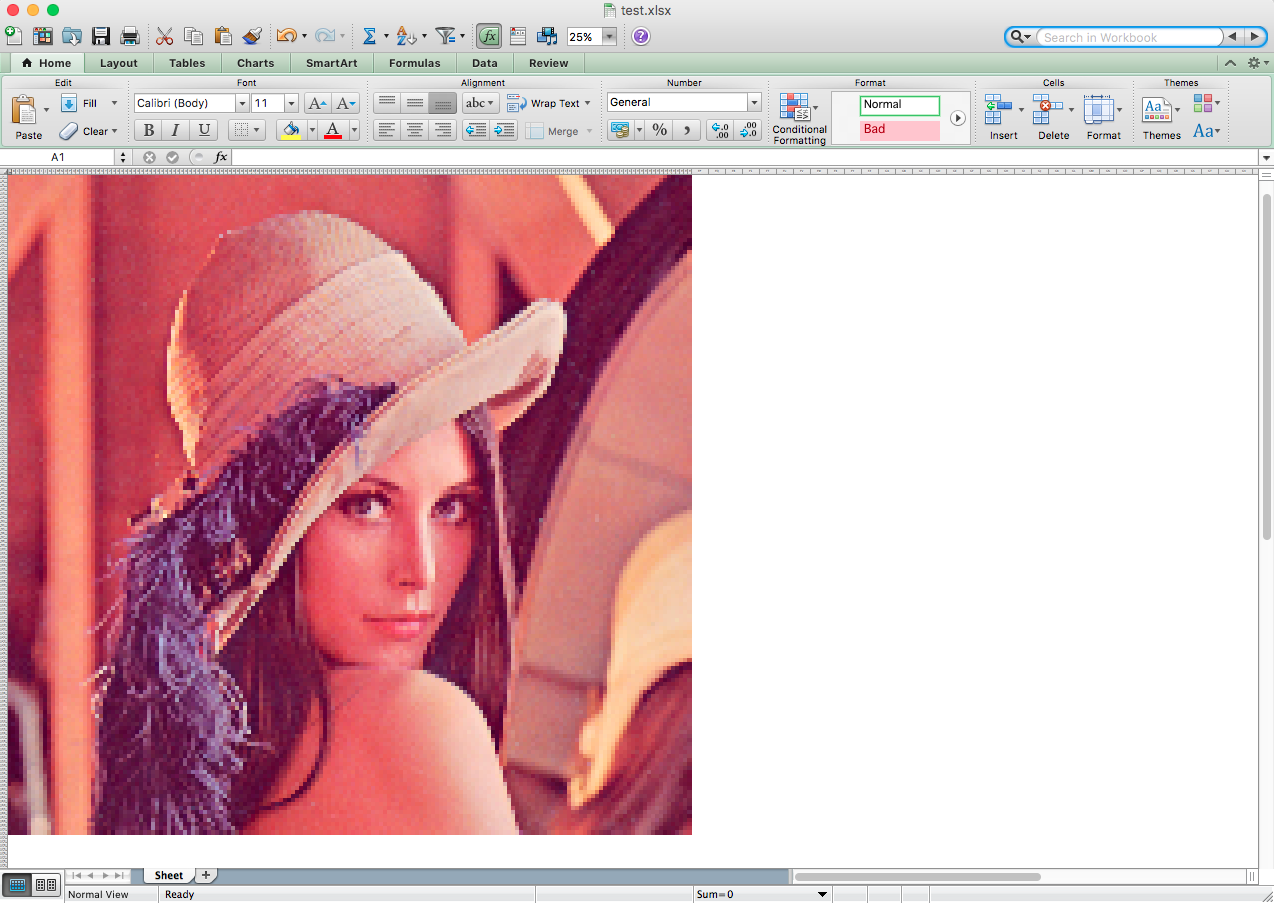Click the Fill down icon
The width and height of the screenshot is (1274, 903).
click(x=69, y=103)
